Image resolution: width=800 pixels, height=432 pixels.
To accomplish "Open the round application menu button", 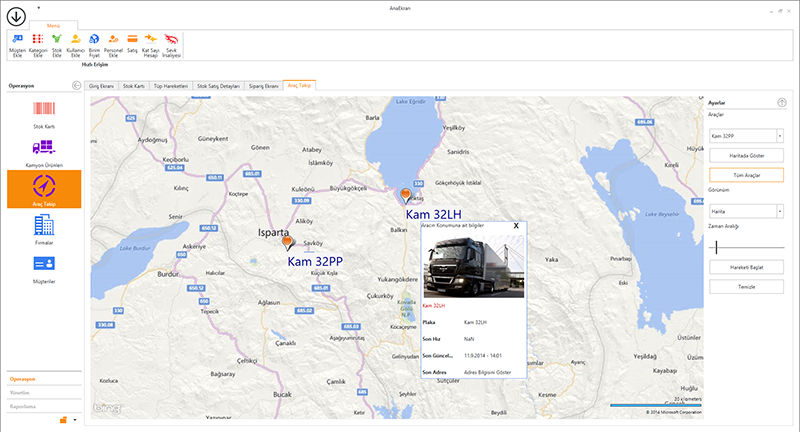I will pyautogui.click(x=16, y=16).
